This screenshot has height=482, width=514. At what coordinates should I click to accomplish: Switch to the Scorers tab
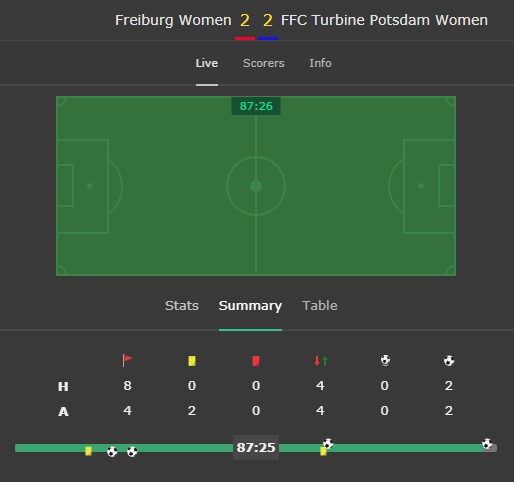(x=264, y=63)
